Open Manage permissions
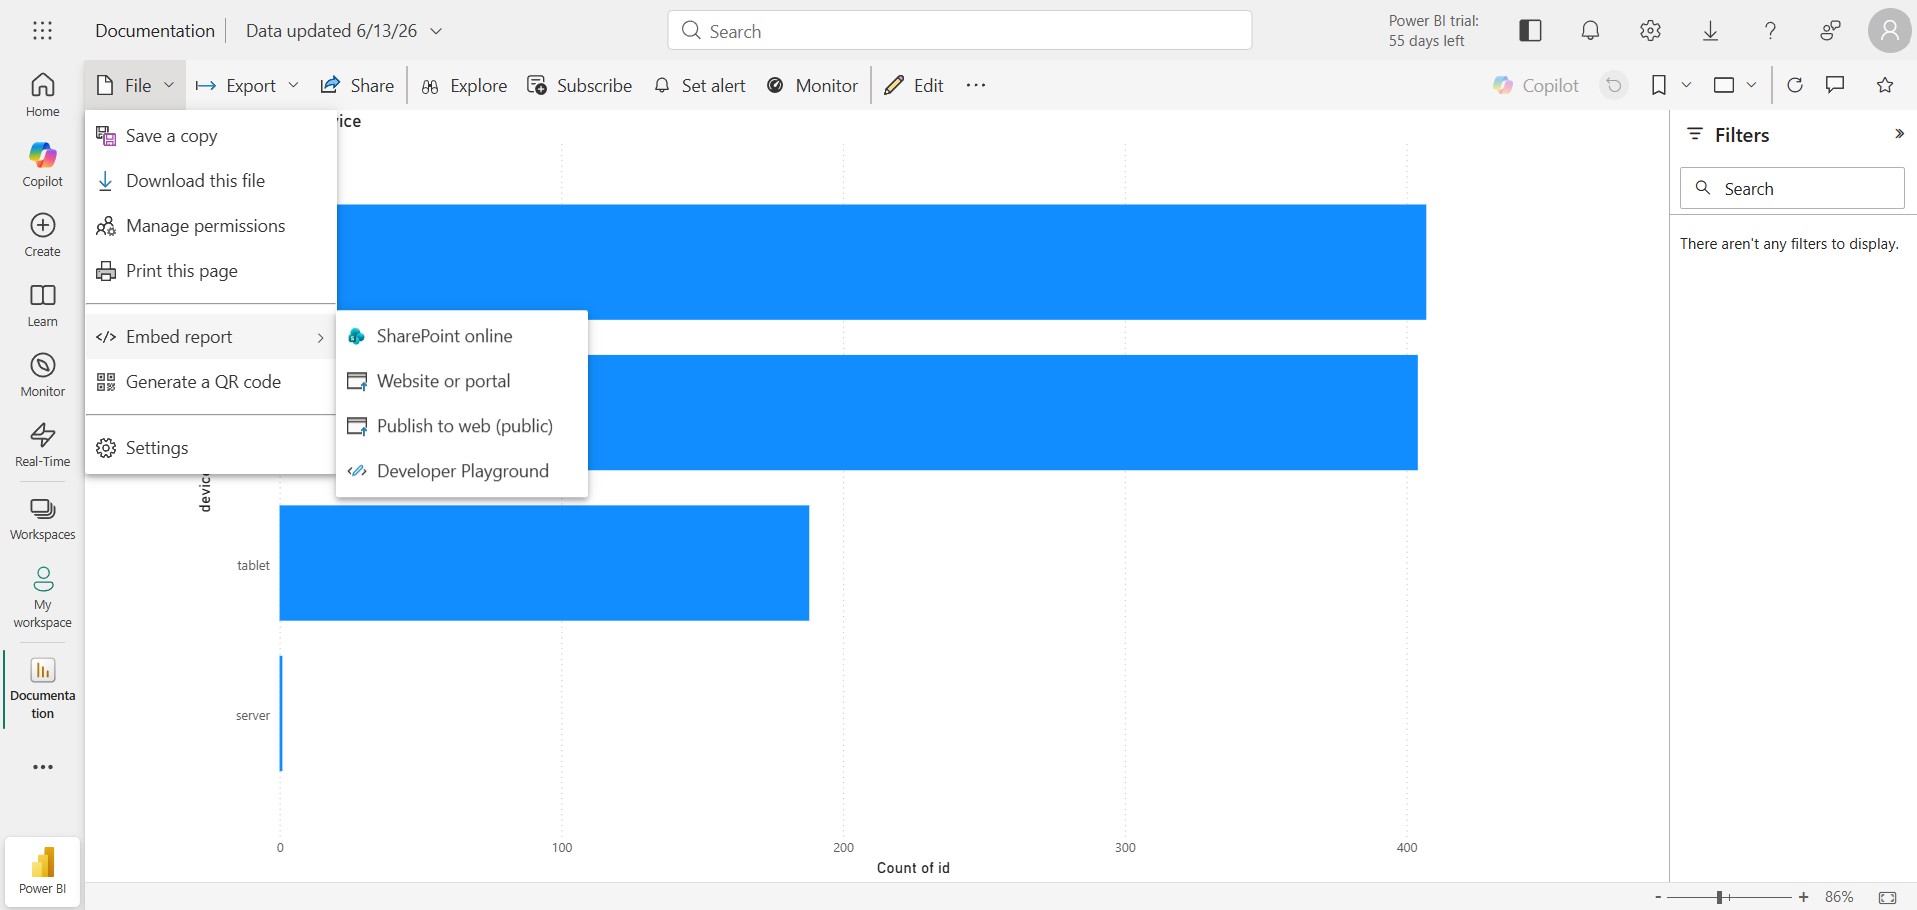This screenshot has width=1917, height=910. 210,226
